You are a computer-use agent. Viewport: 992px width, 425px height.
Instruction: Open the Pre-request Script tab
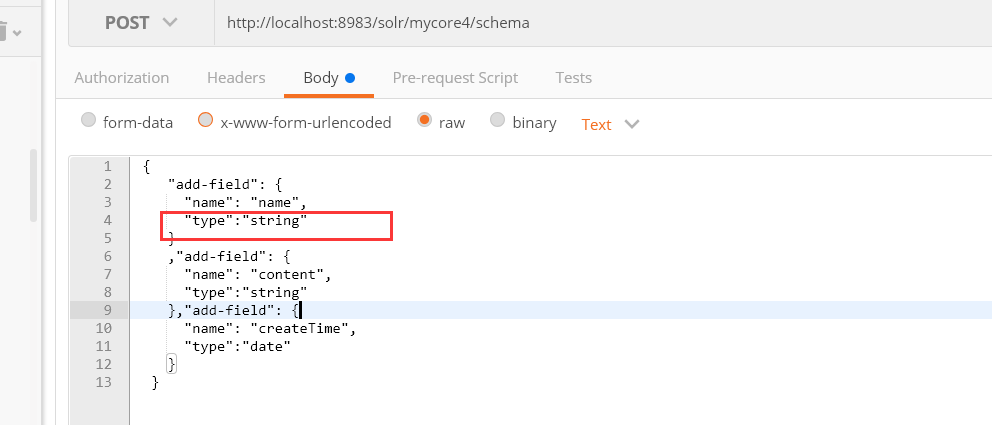coord(455,78)
